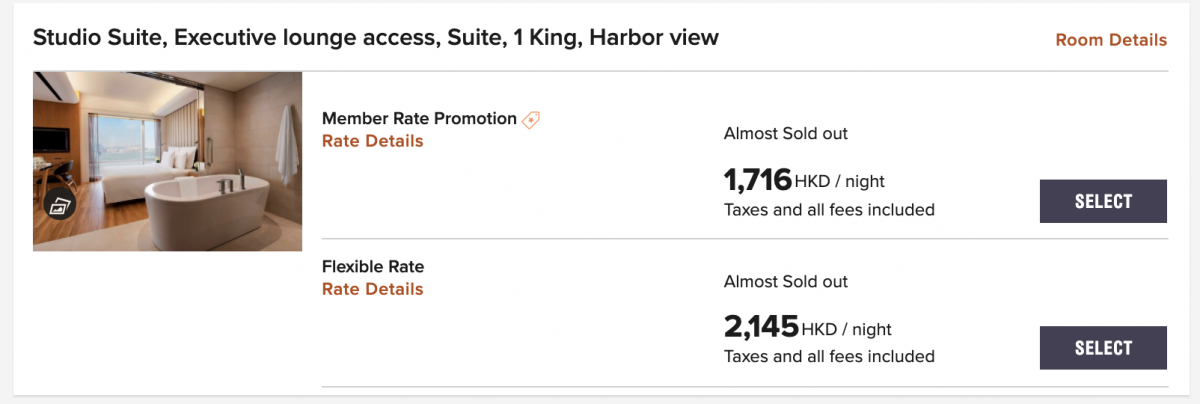Click the 1,716 price figure
Viewport: 1200px width, 404px height.
pyautogui.click(x=757, y=180)
